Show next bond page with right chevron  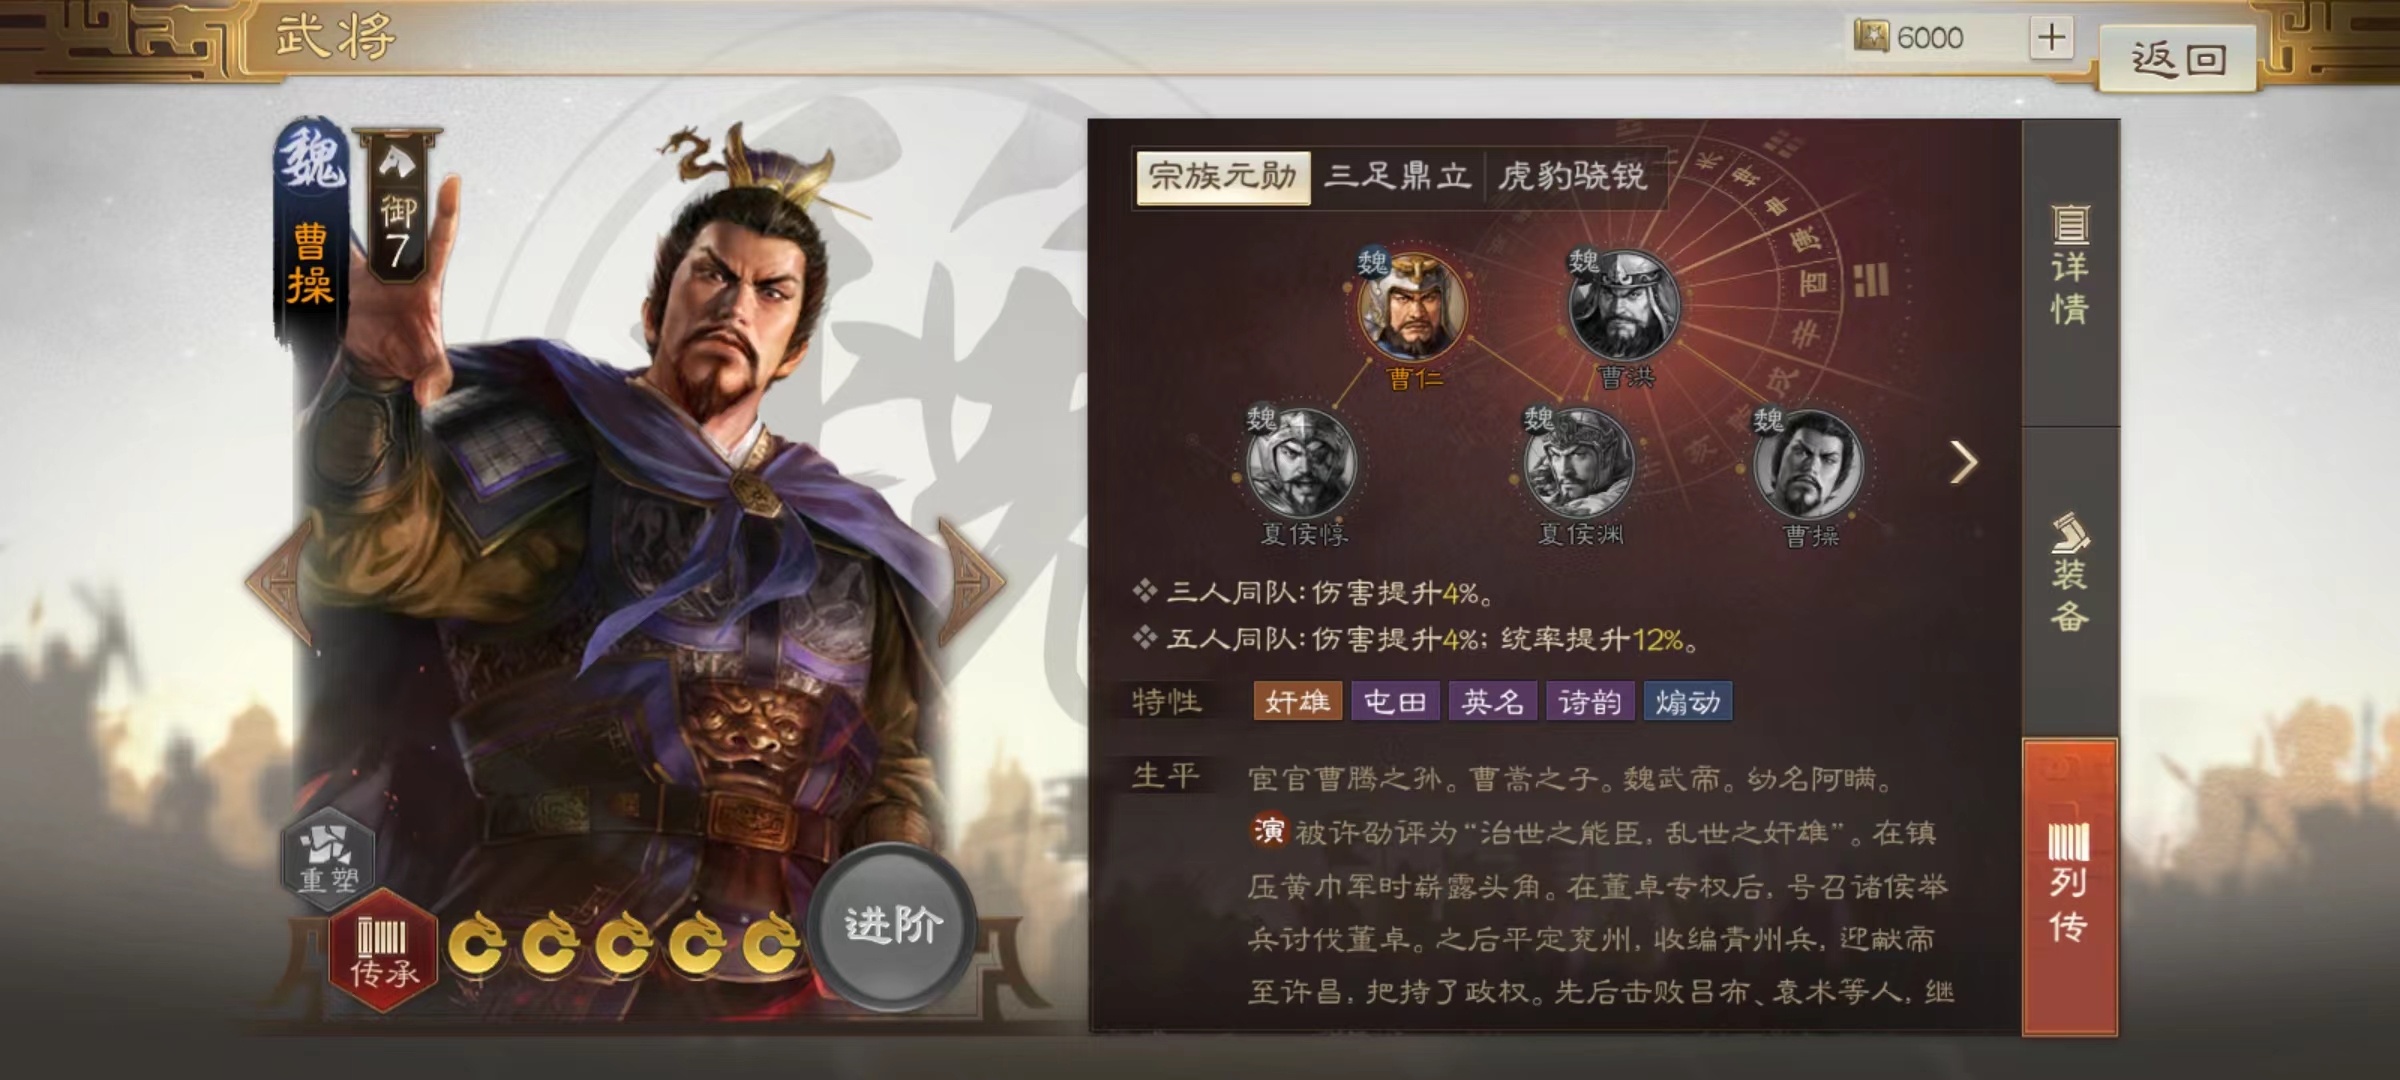pyautogui.click(x=1963, y=462)
